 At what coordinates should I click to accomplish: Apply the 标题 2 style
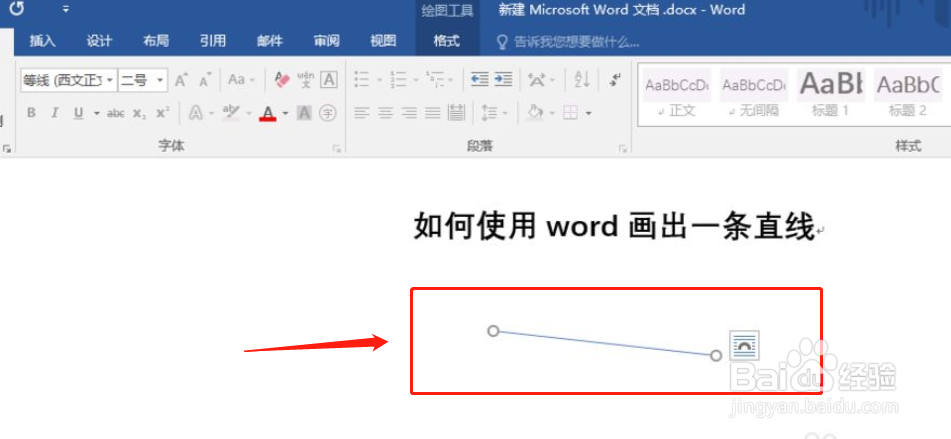tap(908, 93)
